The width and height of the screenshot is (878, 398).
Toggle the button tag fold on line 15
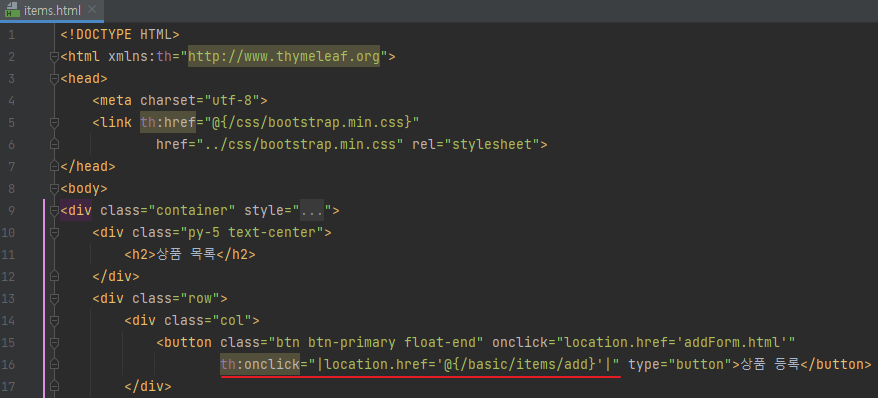pyautogui.click(x=54, y=343)
